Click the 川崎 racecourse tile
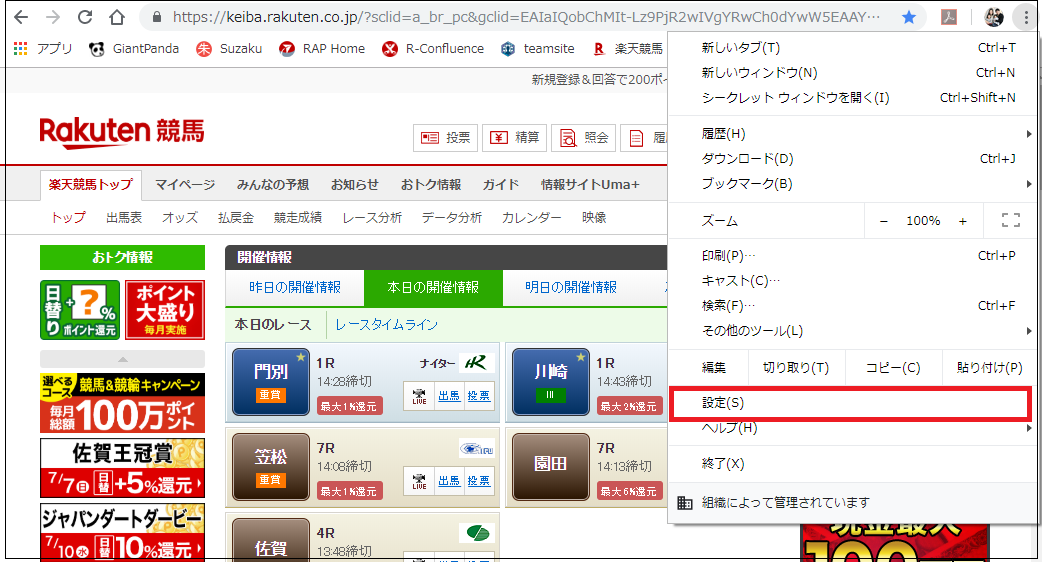1042x562 pixels. pyautogui.click(x=550, y=382)
